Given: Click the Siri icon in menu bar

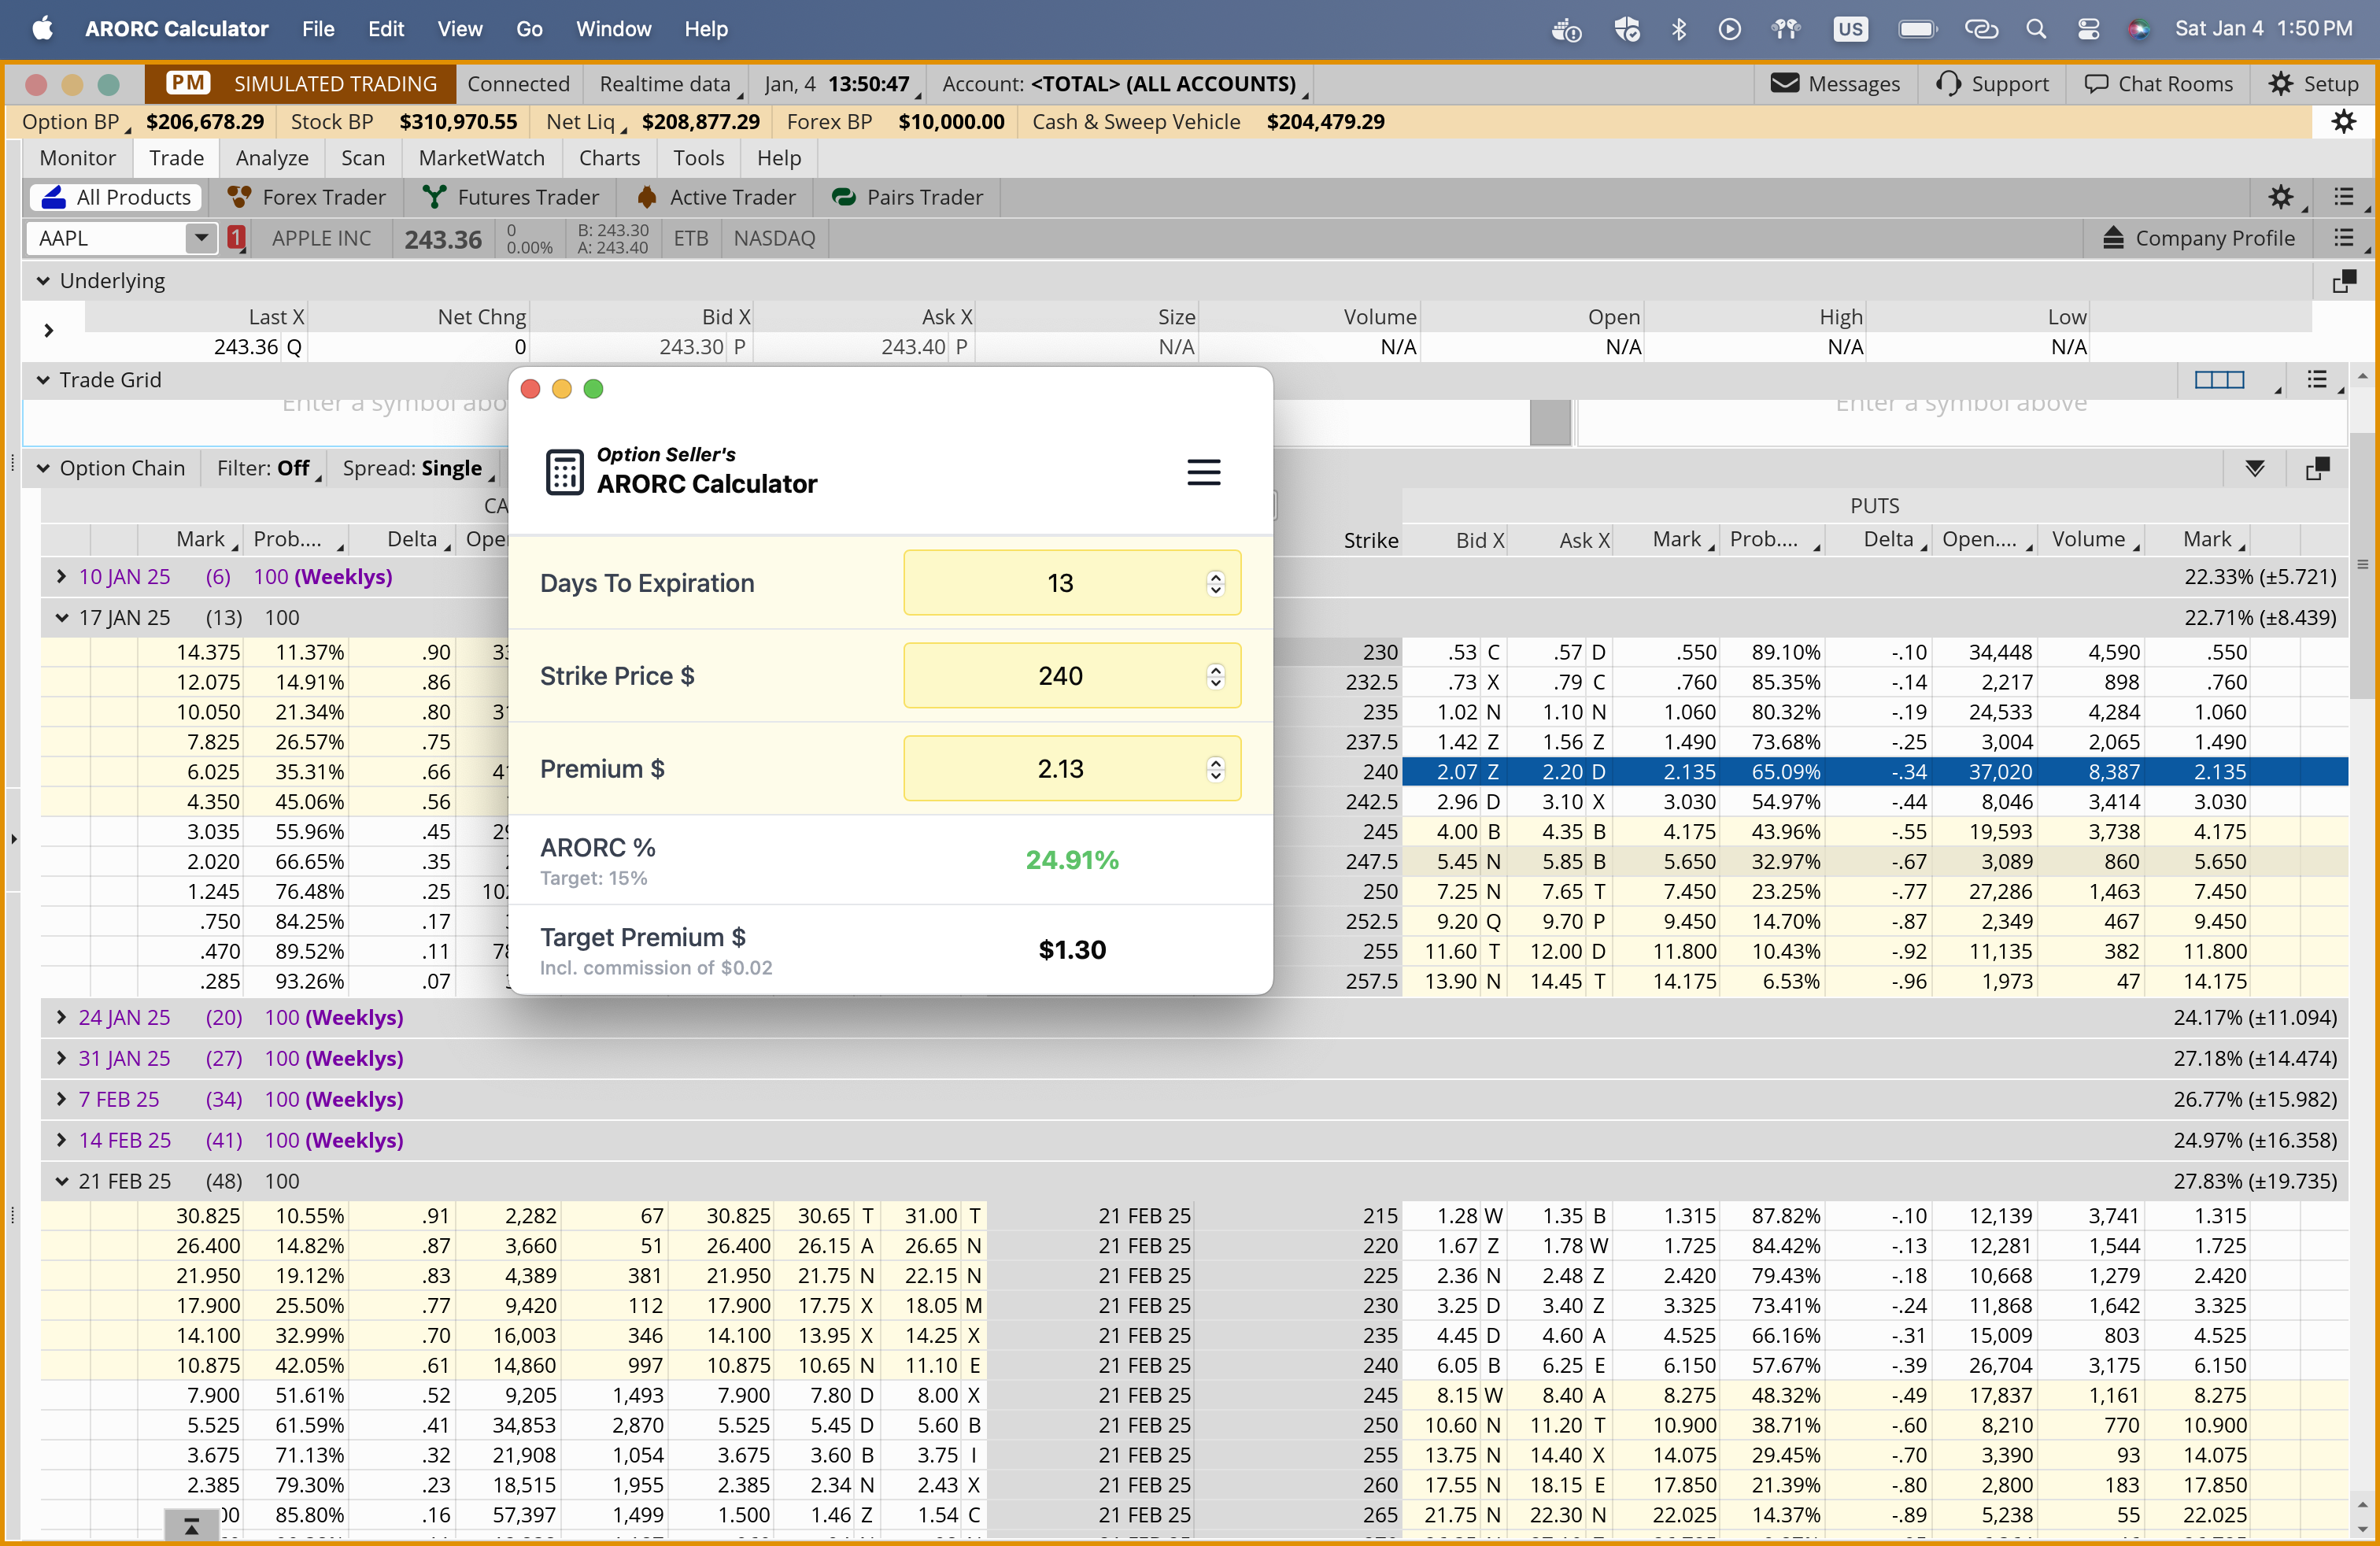Looking at the screenshot, I should pos(2138,29).
